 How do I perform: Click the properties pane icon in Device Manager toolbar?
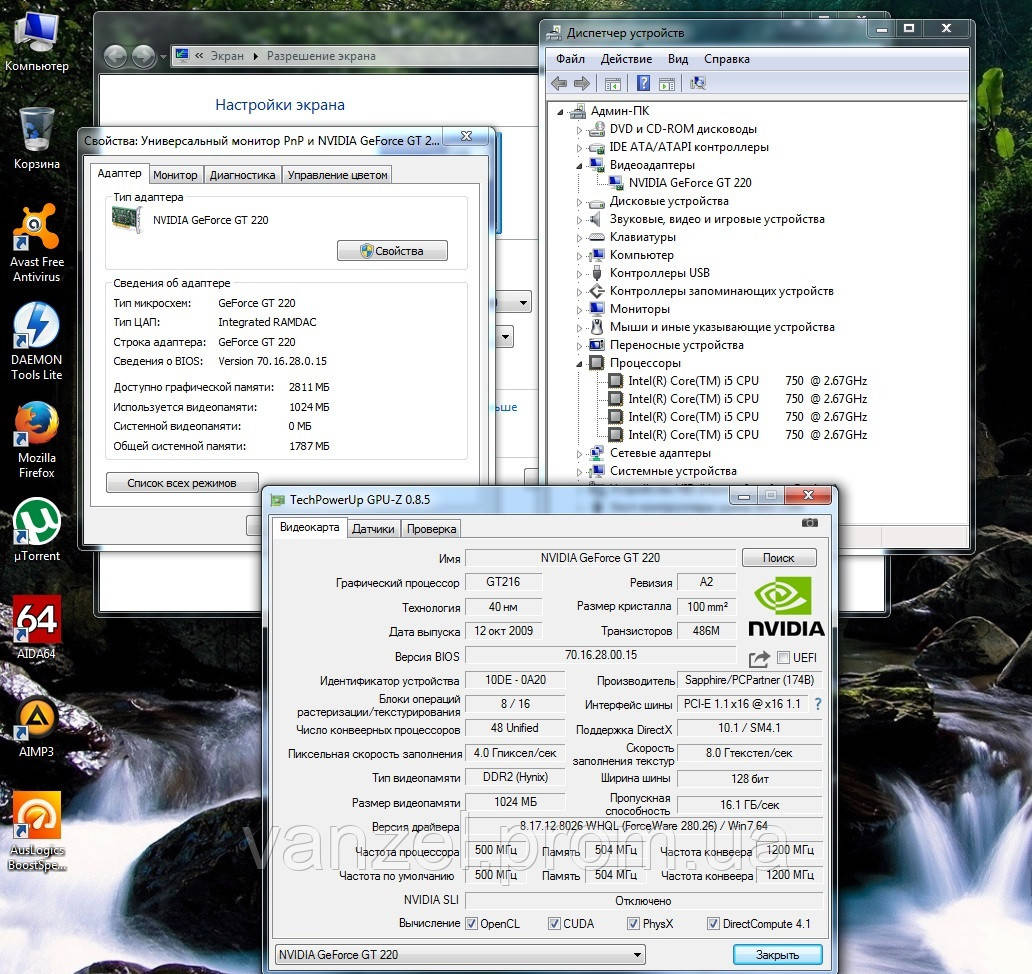[667, 84]
